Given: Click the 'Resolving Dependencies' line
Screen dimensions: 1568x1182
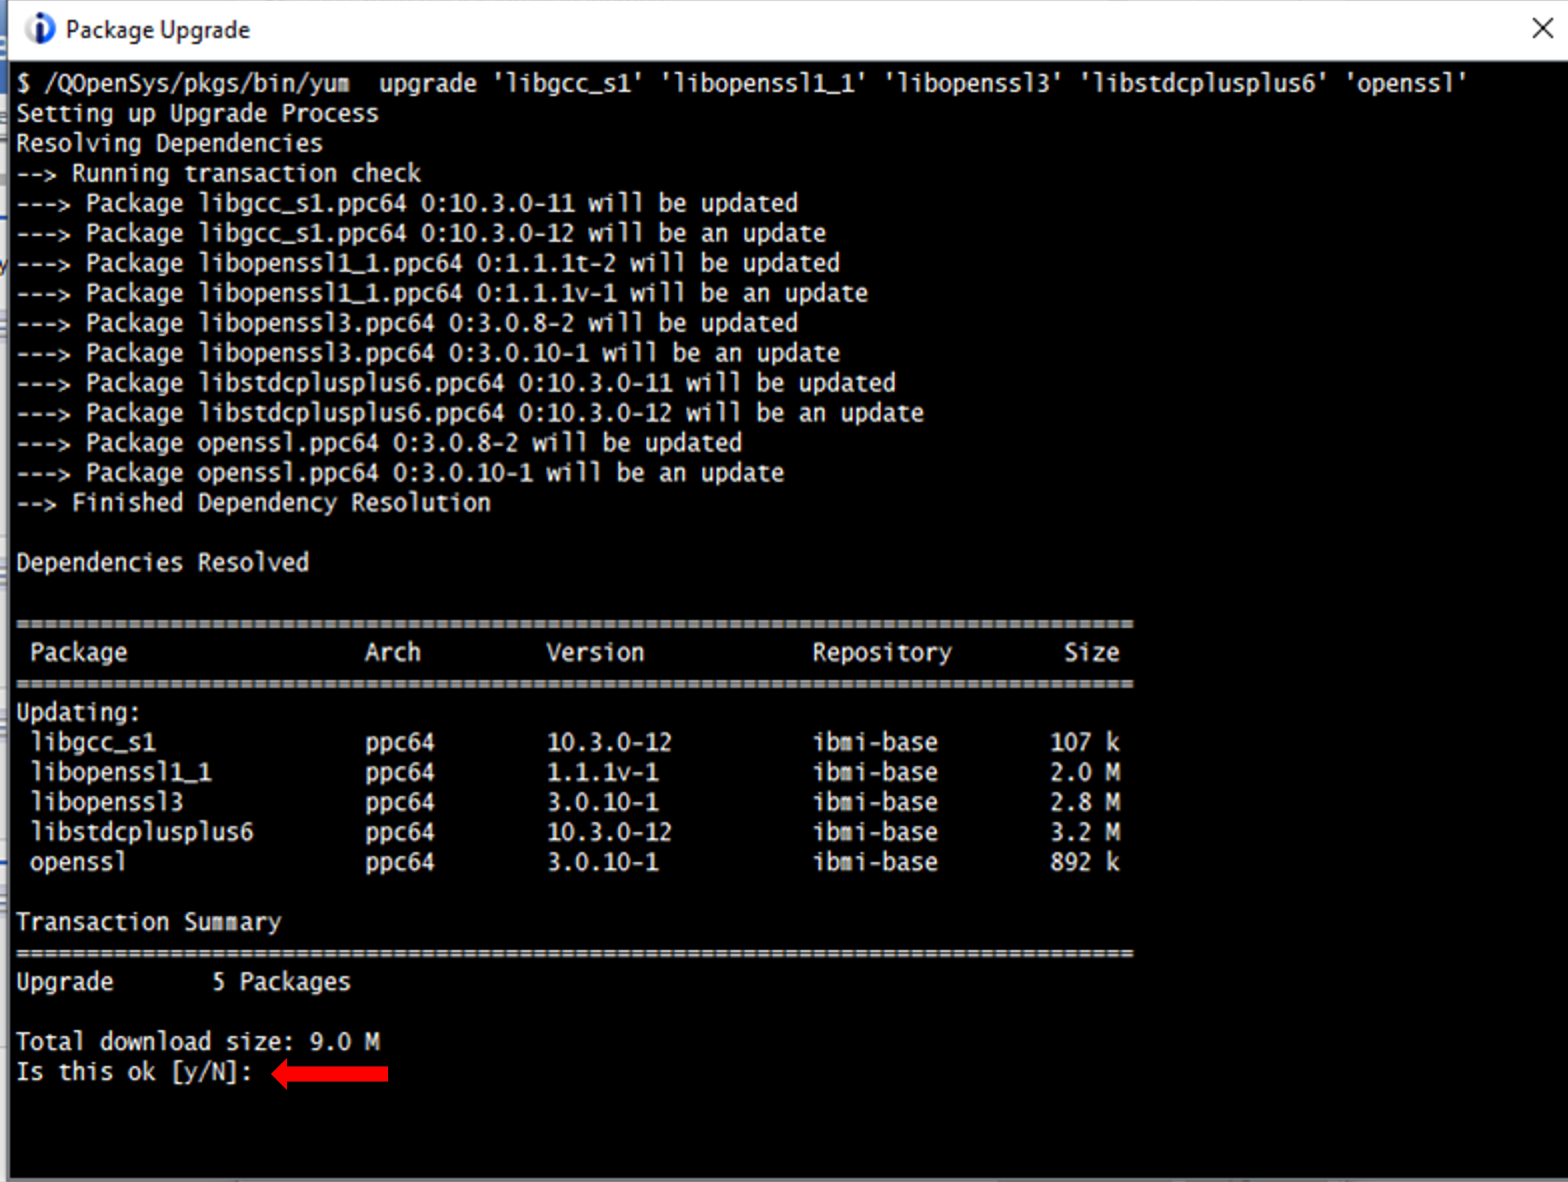Looking at the screenshot, I should tap(169, 143).
